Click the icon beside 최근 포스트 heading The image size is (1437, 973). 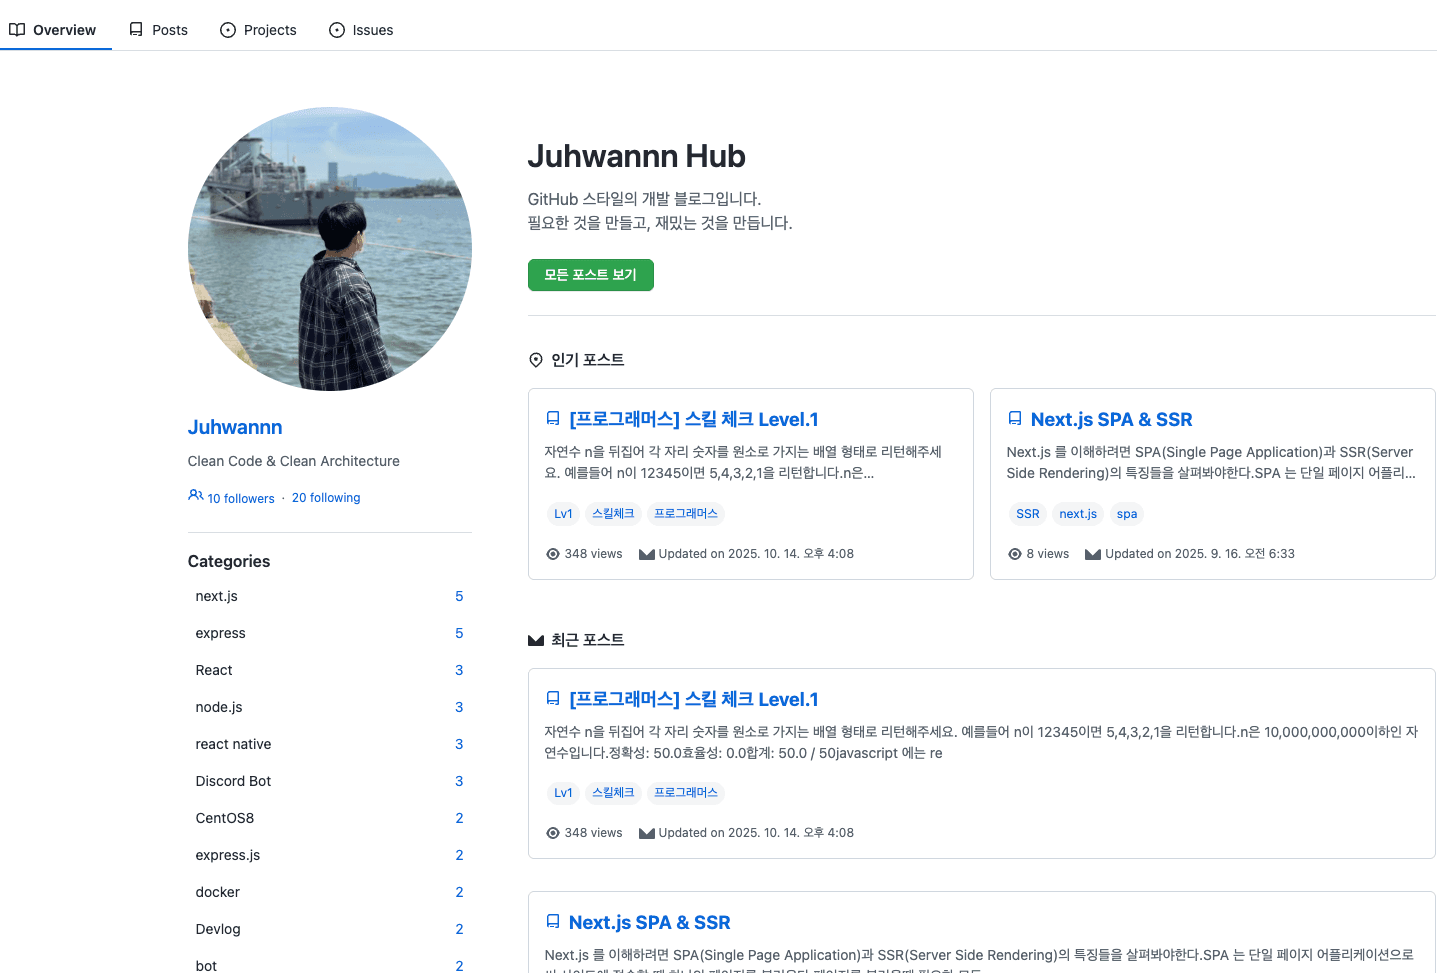coord(536,640)
